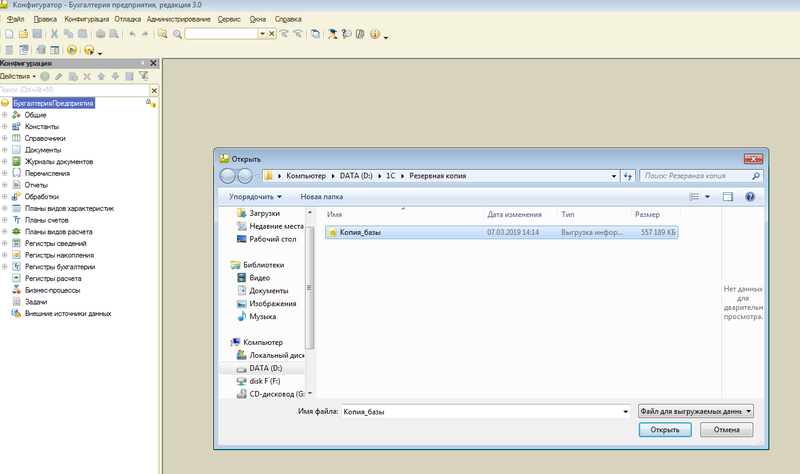Open the toolbar search combo dropdown arrow
This screenshot has width=800, height=474.
pyautogui.click(x=262, y=34)
